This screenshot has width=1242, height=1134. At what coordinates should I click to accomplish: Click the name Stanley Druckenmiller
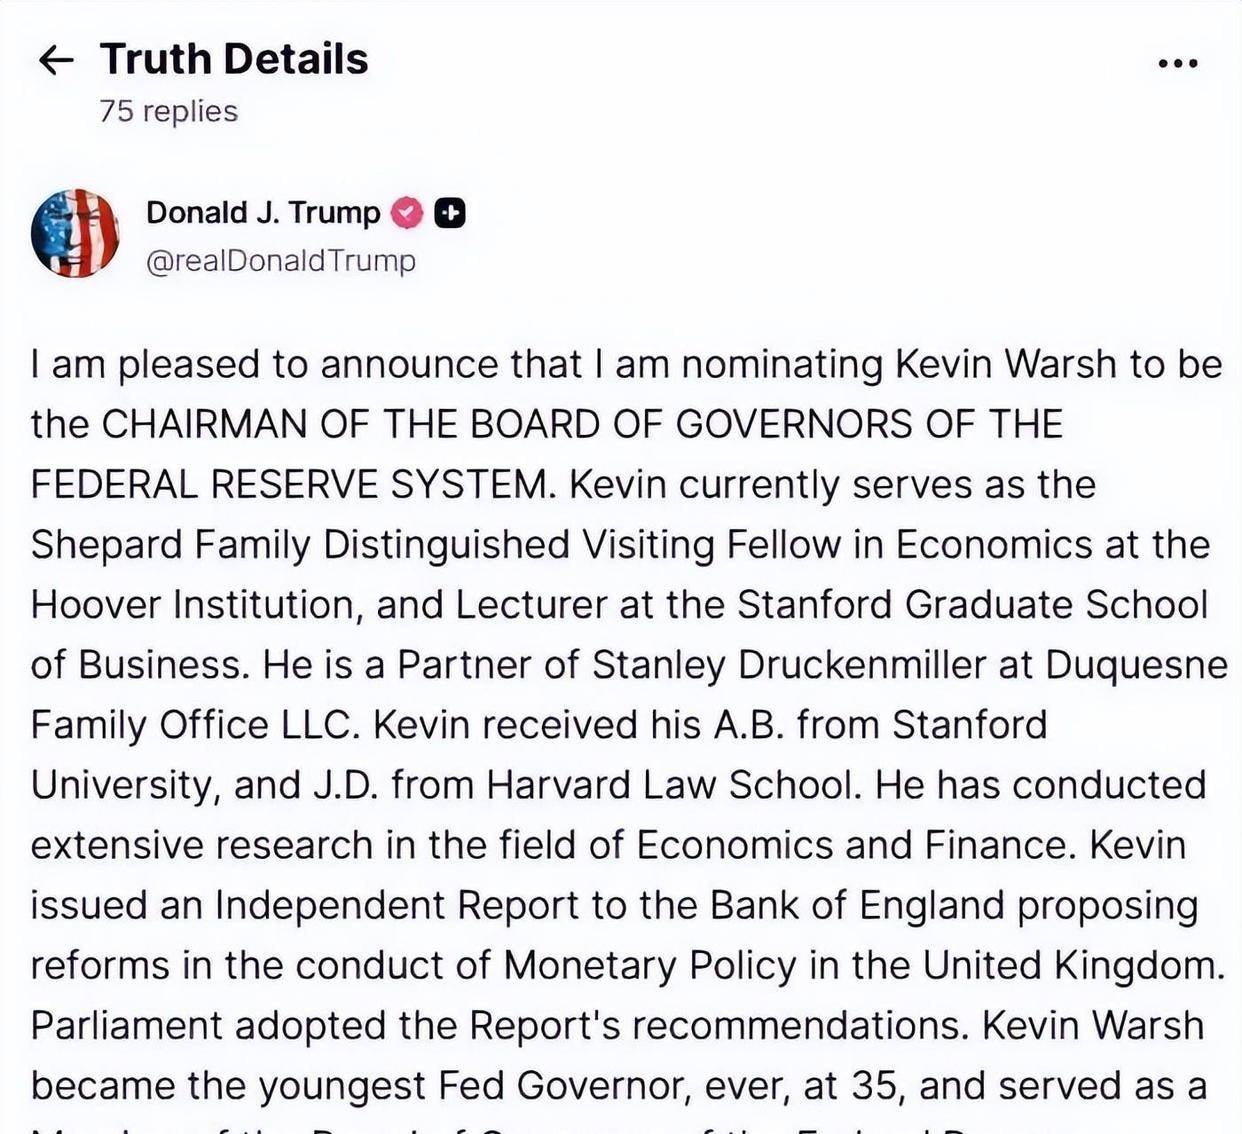click(789, 665)
